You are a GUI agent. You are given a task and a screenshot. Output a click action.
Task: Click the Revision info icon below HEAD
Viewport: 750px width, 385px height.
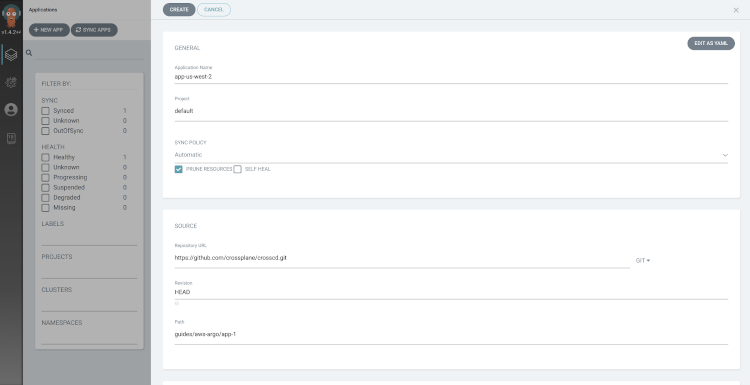[x=177, y=303]
